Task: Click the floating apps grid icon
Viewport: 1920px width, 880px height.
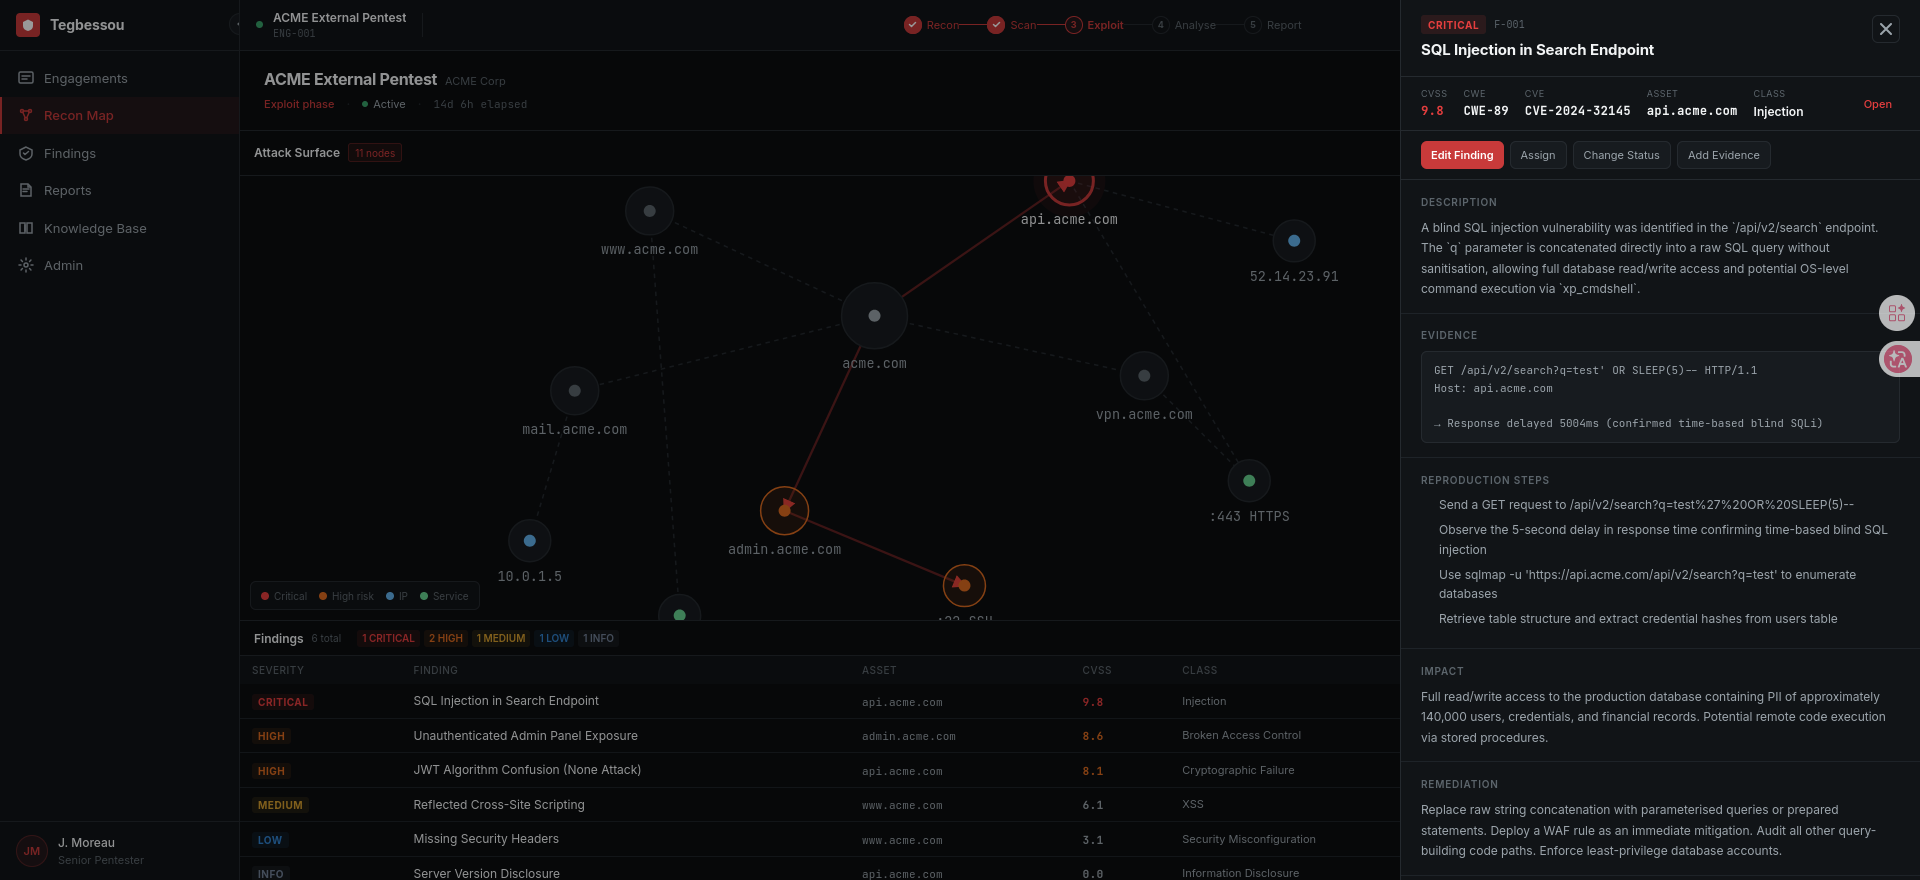Action: click(x=1897, y=313)
